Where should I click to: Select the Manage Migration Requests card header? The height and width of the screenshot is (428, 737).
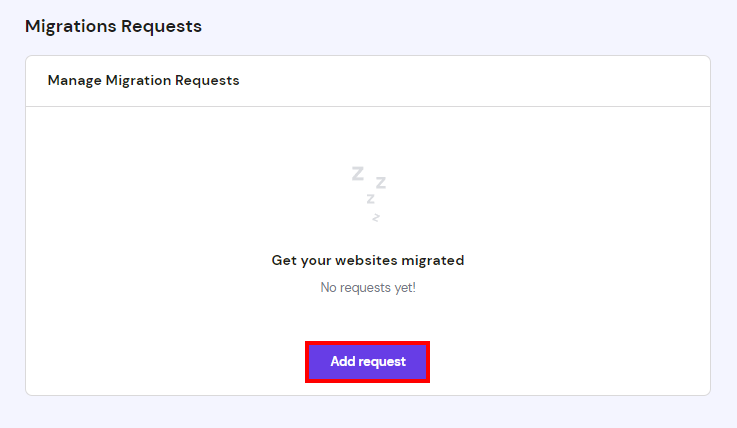pyautogui.click(x=144, y=80)
